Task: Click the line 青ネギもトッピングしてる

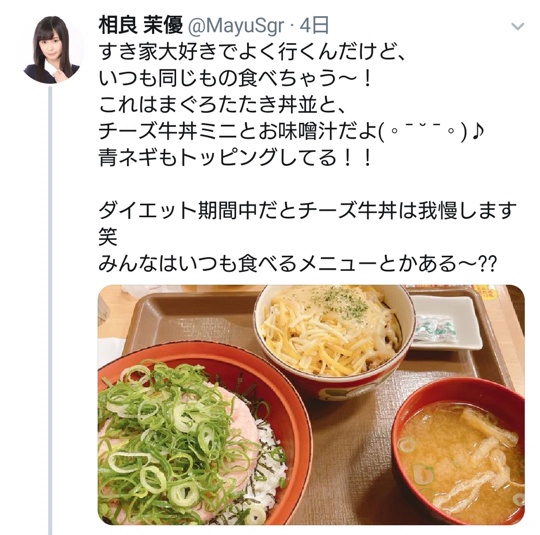Action: [x=235, y=158]
